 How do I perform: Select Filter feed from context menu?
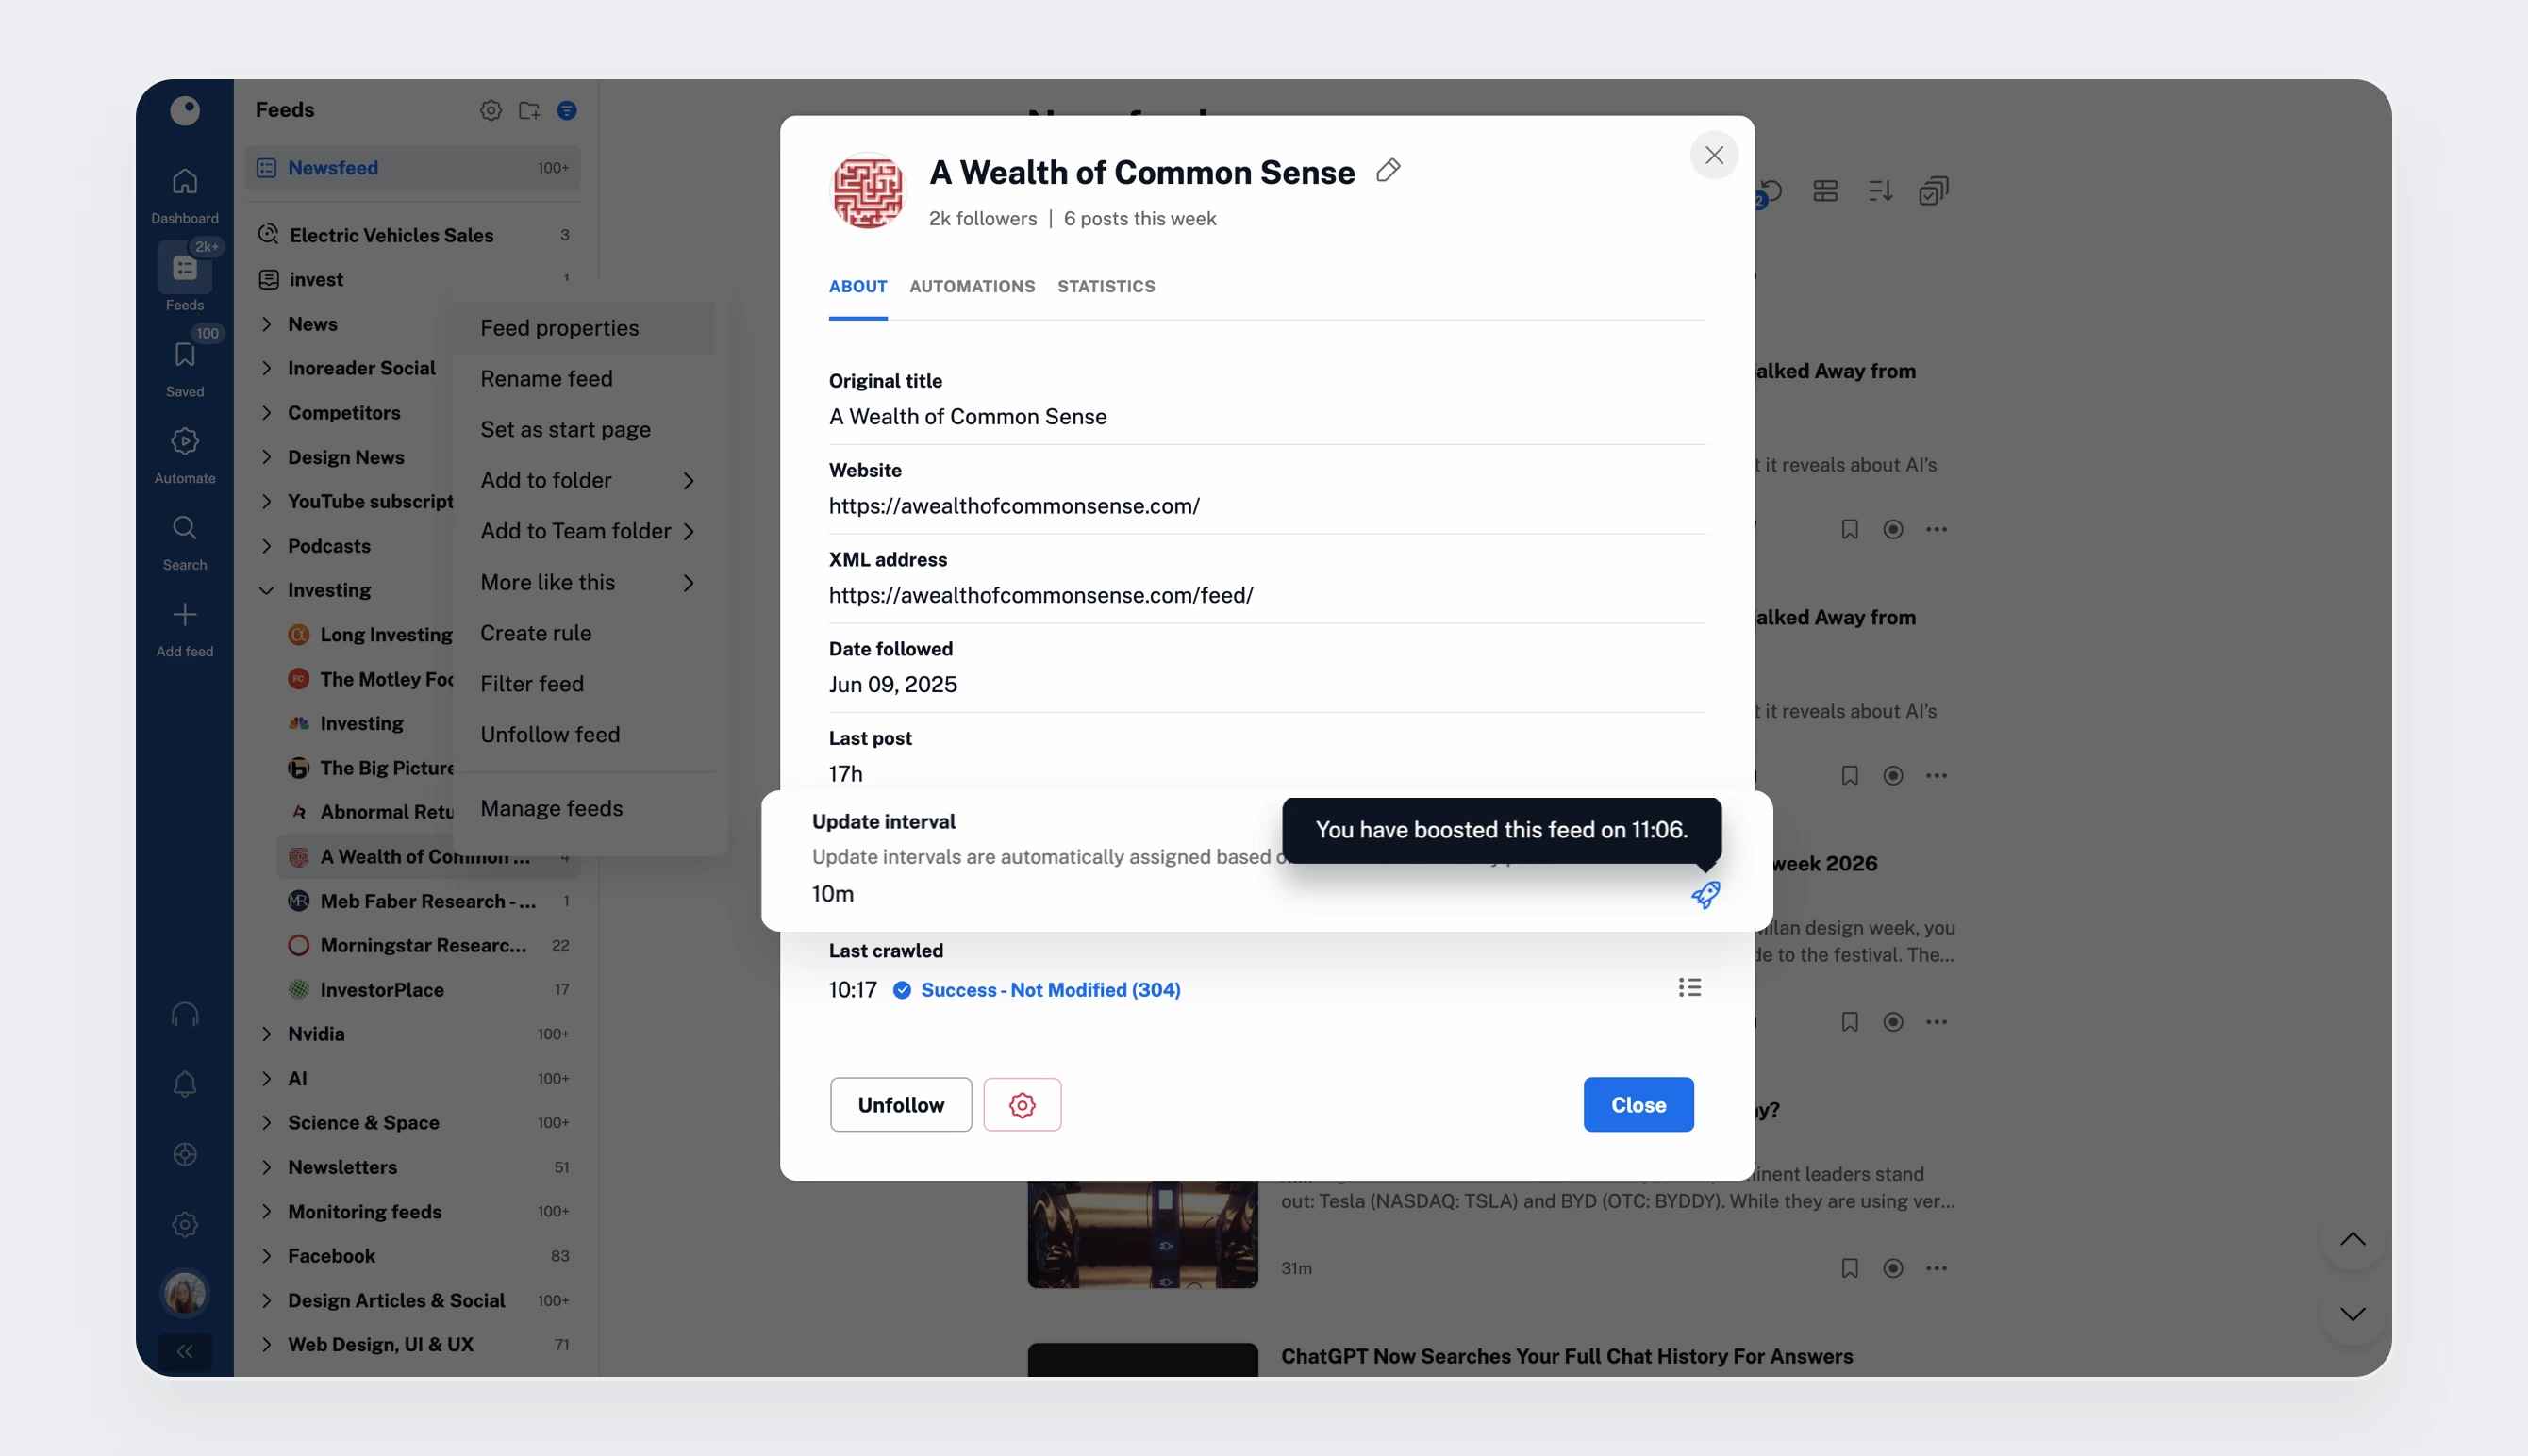[531, 683]
